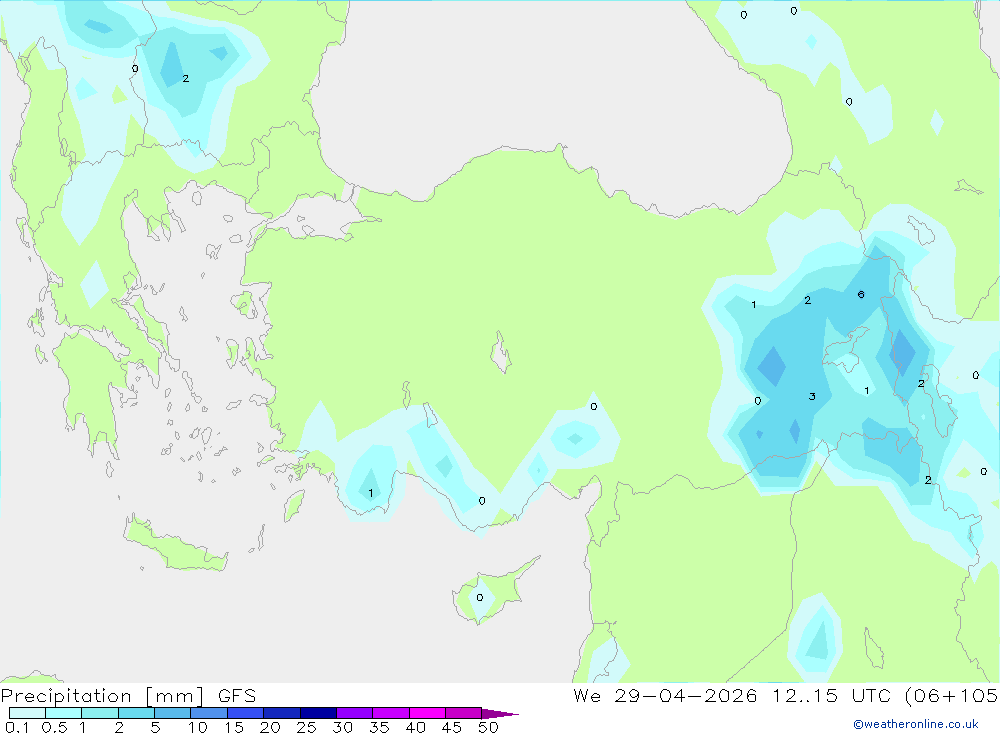The width and height of the screenshot is (1000, 733).
Task: Select the 35–40 mm legend color swatch
Action: (x=390, y=713)
